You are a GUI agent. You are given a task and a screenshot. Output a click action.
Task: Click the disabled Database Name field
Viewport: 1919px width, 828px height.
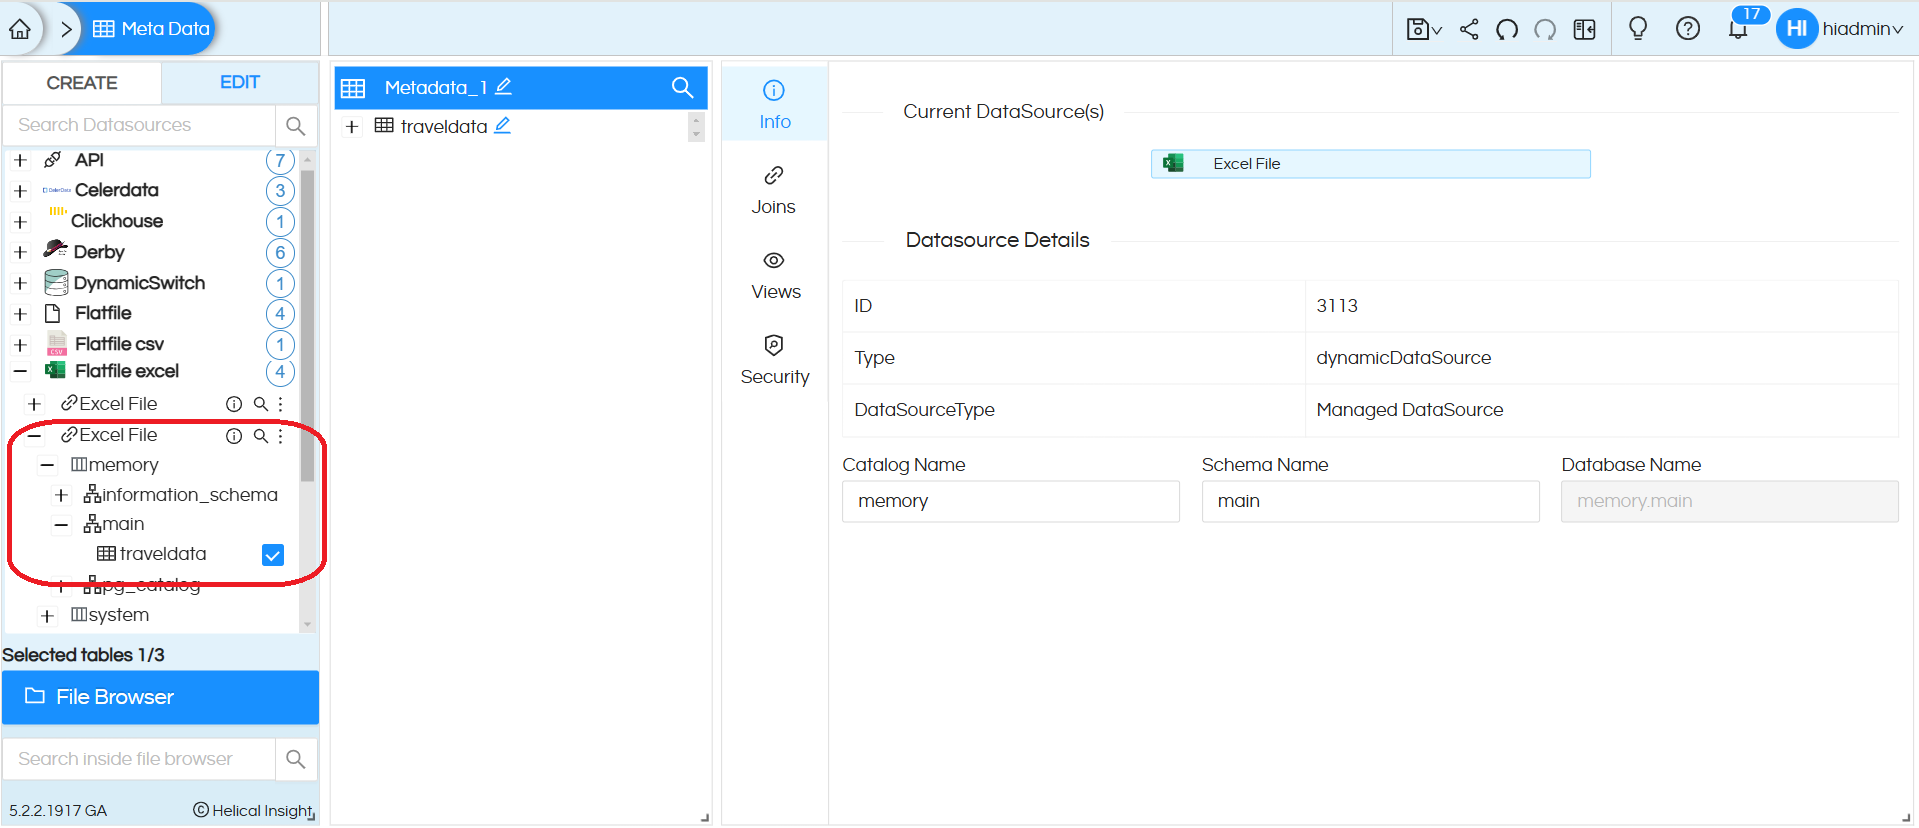point(1729,501)
